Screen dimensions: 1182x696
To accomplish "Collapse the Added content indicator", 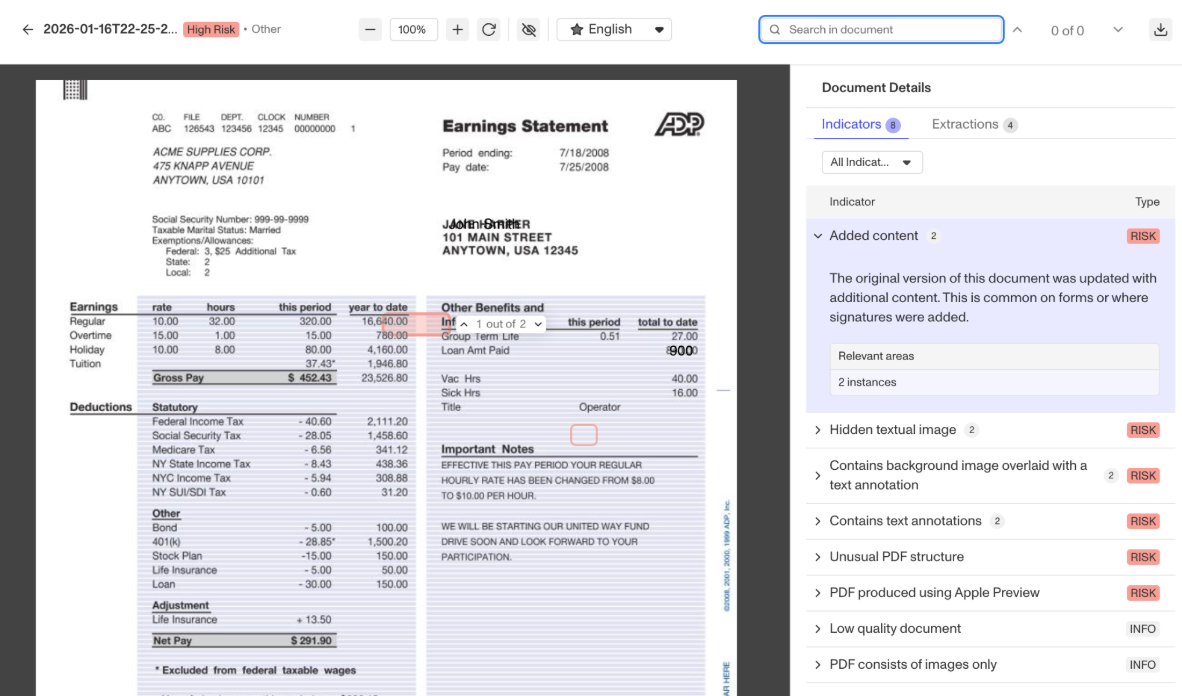I will pos(818,236).
